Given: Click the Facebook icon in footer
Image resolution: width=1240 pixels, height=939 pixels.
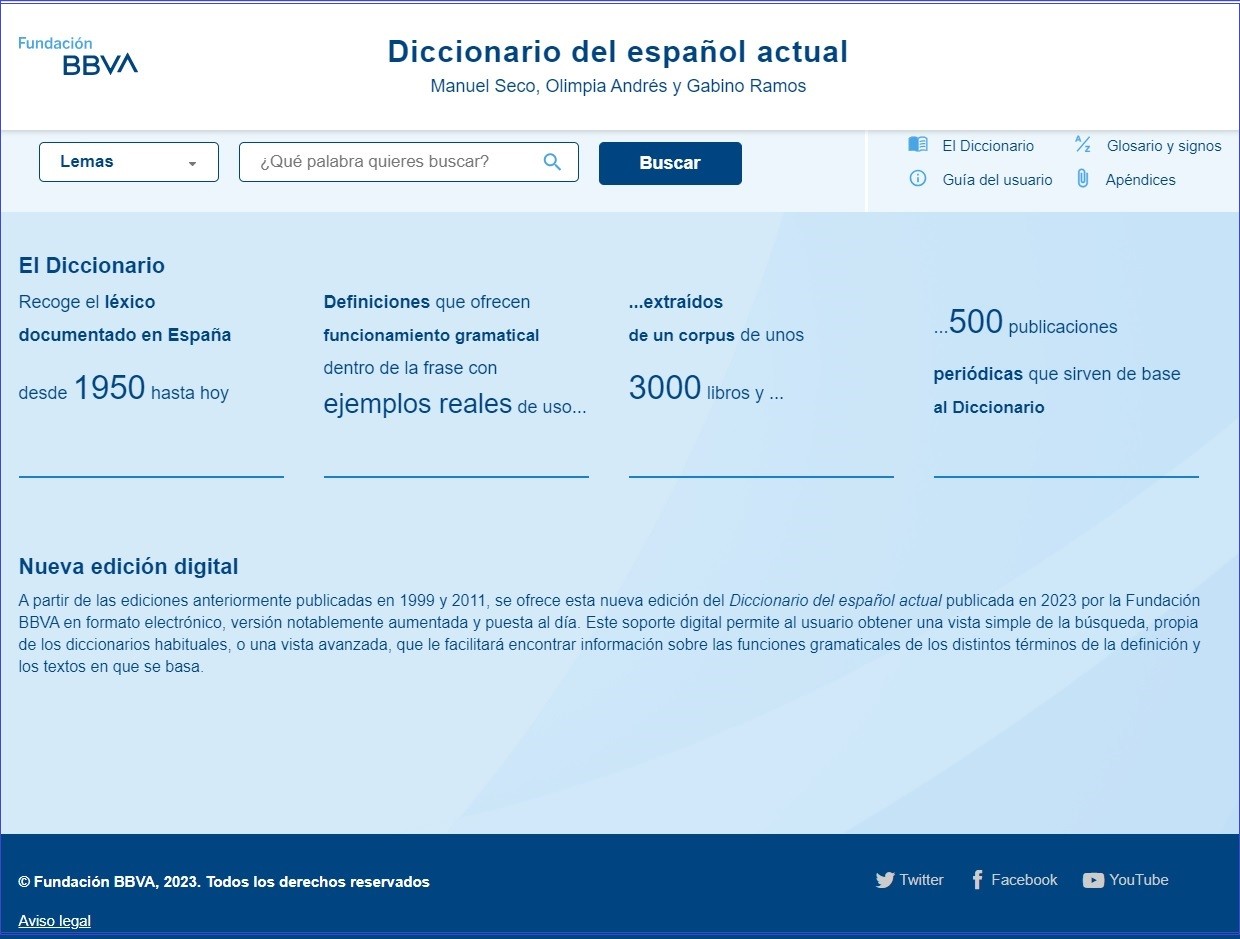Looking at the screenshot, I should 977,880.
